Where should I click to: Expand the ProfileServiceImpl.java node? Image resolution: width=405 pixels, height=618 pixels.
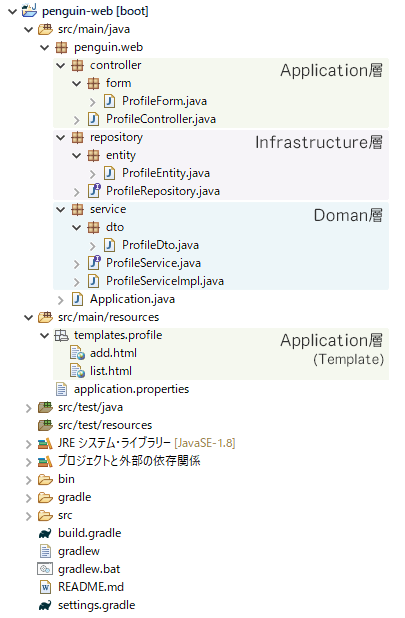tap(76, 282)
